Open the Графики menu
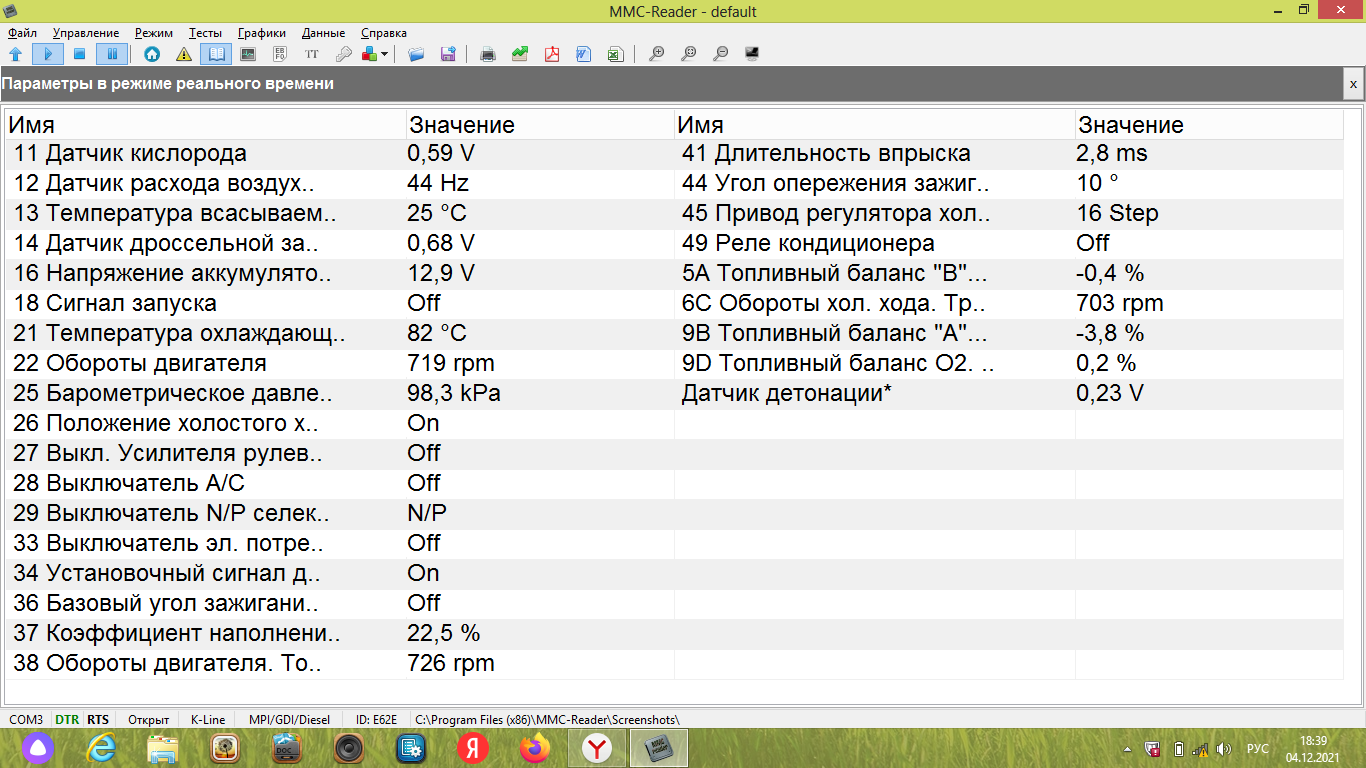1366x768 pixels. [x=262, y=33]
